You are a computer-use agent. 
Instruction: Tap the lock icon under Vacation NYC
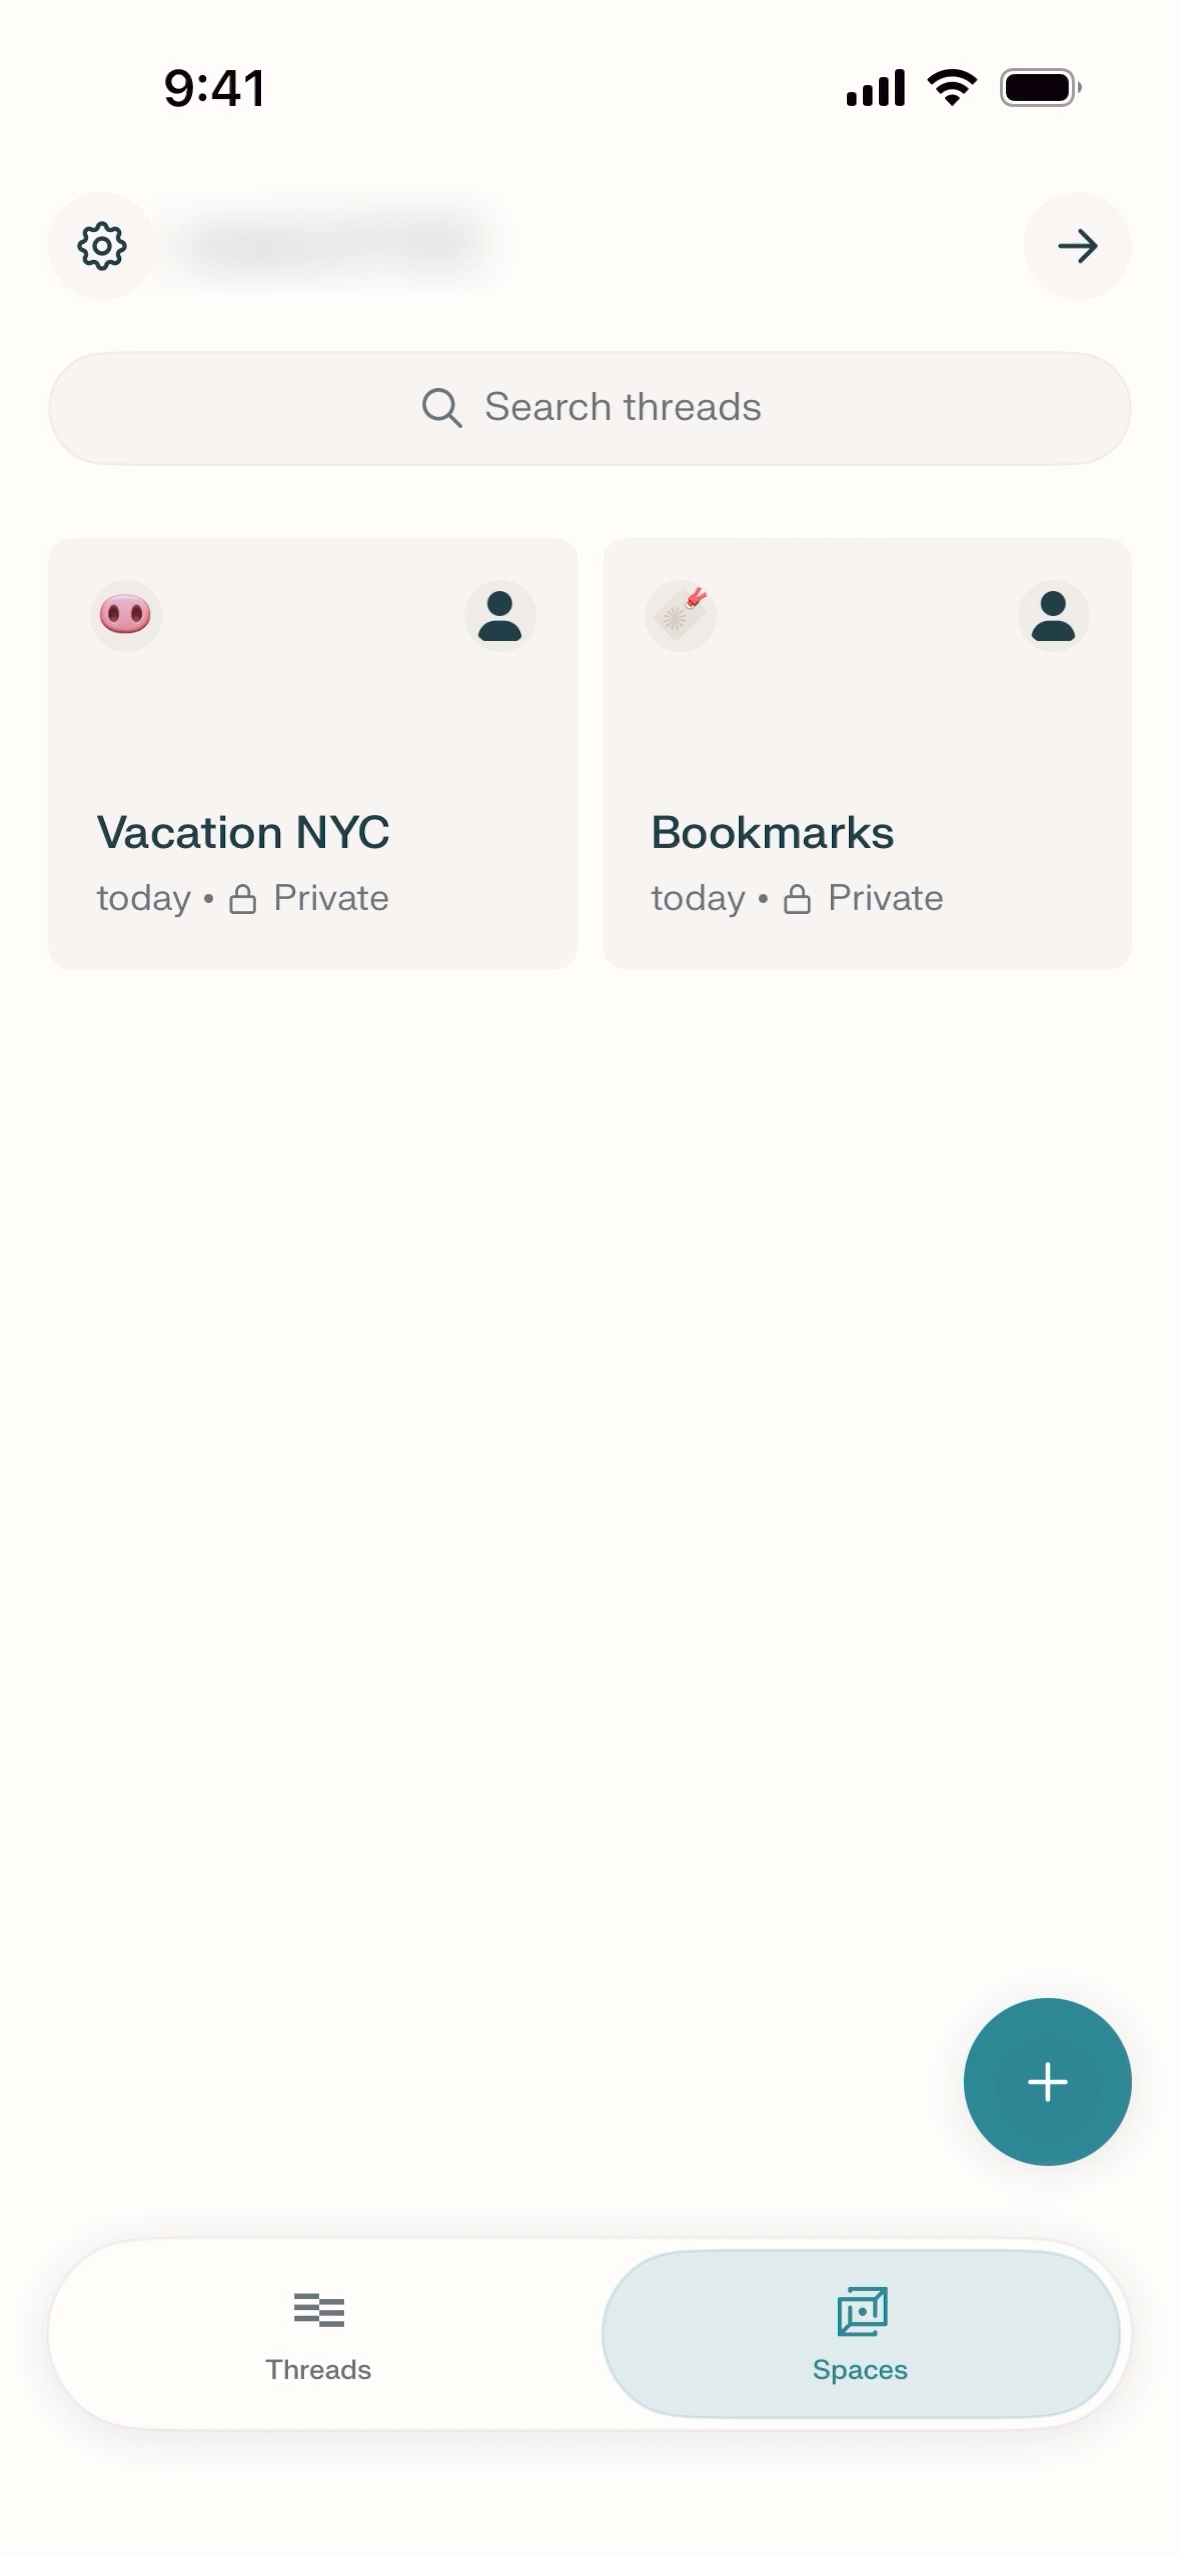243,899
